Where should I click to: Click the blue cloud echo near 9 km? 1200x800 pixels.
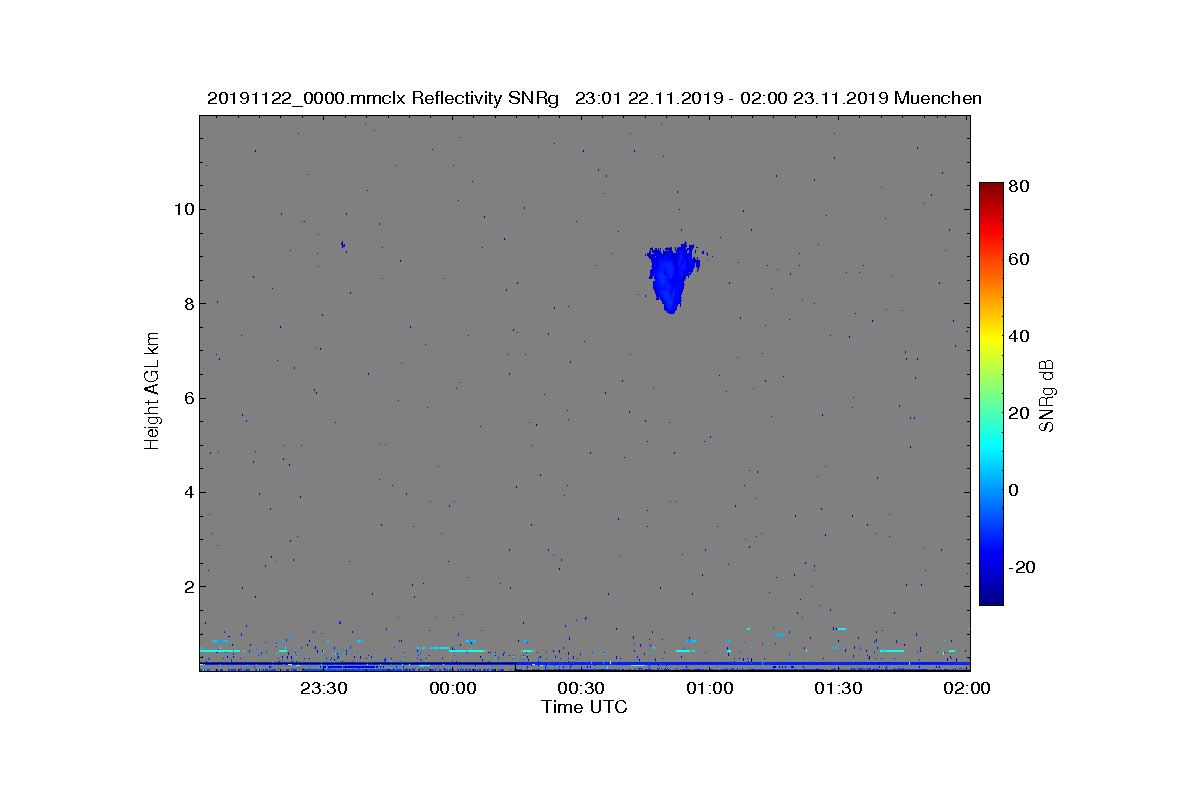(x=672, y=277)
